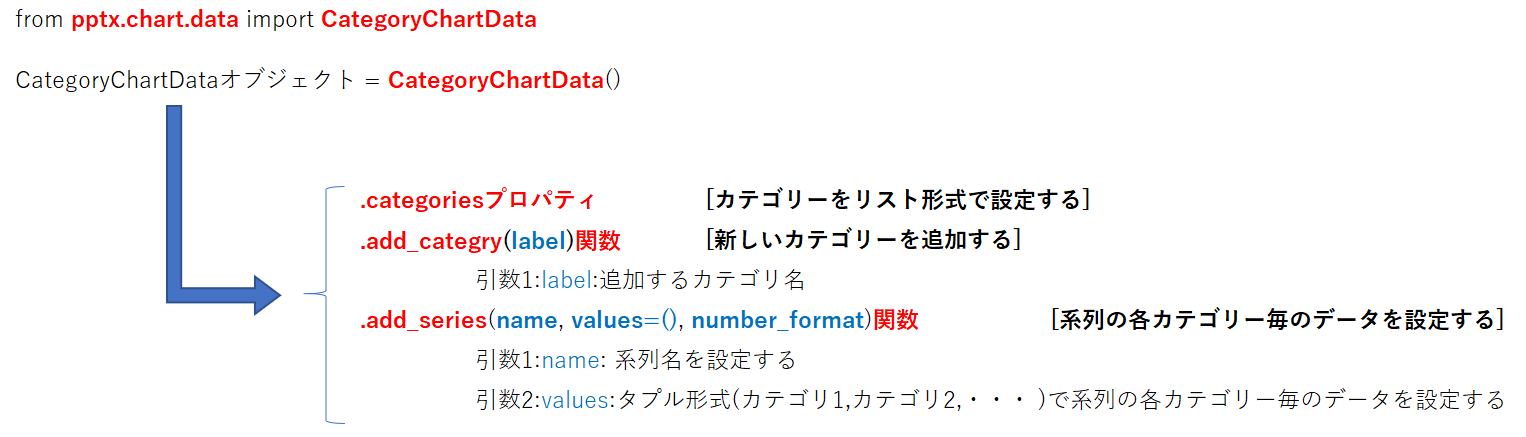Click the 引数1:name 系列名 line
Screen dimensions: 1526x437
(x=636, y=359)
